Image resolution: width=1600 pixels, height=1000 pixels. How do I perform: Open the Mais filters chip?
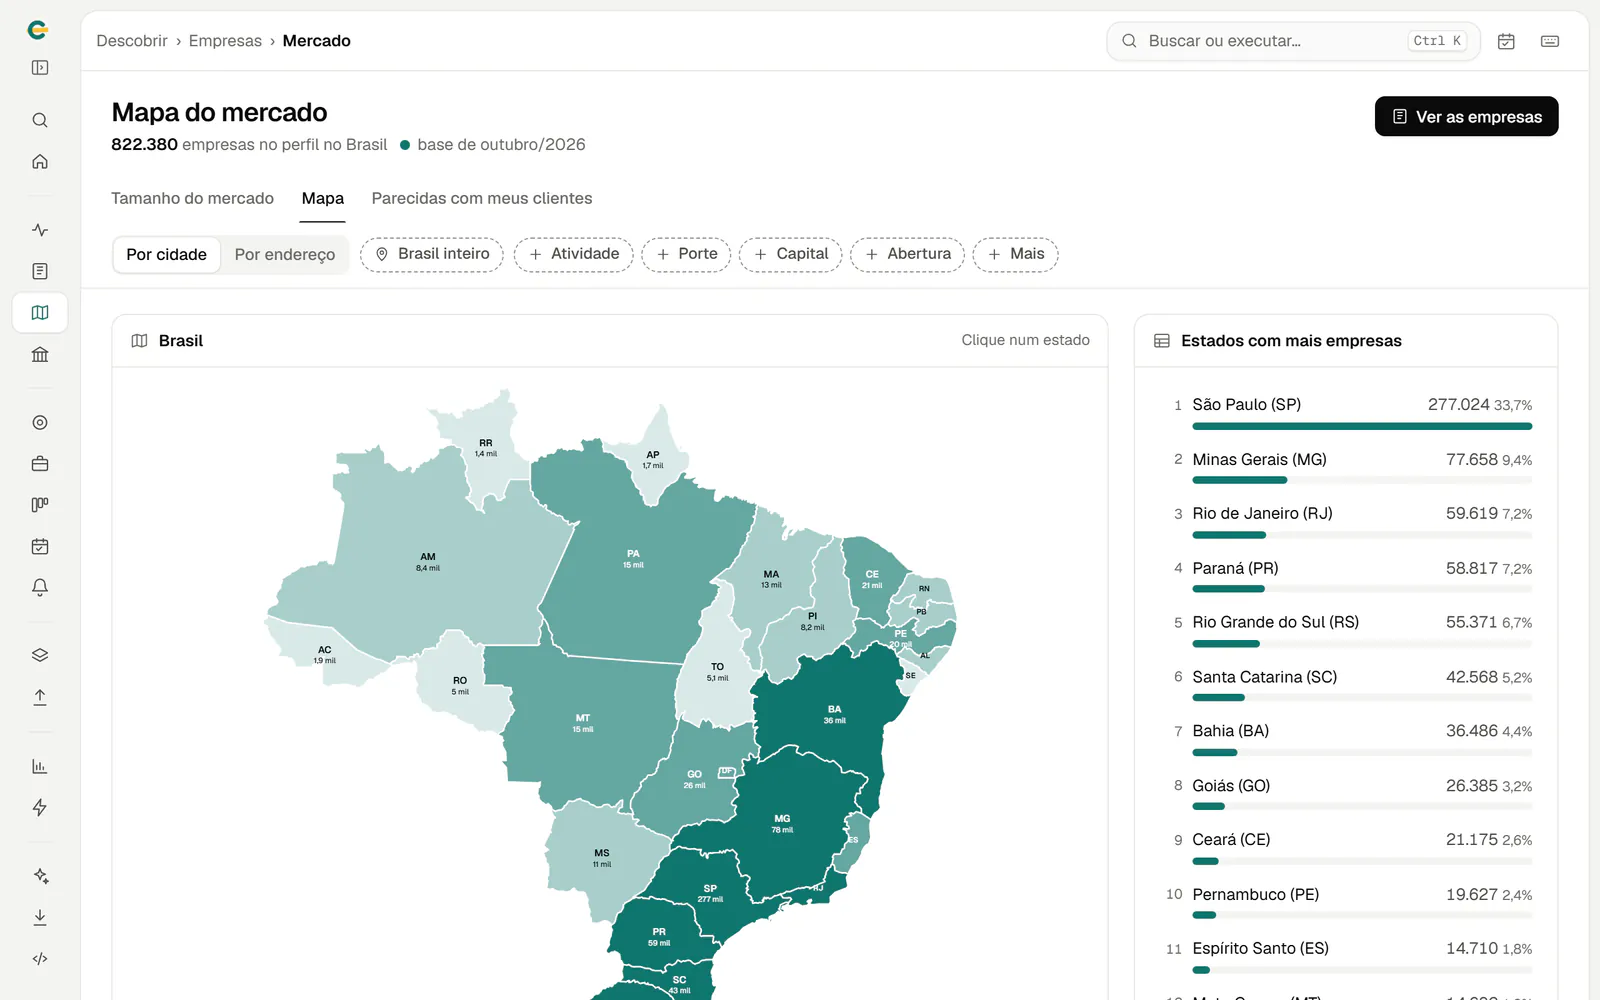1016,254
